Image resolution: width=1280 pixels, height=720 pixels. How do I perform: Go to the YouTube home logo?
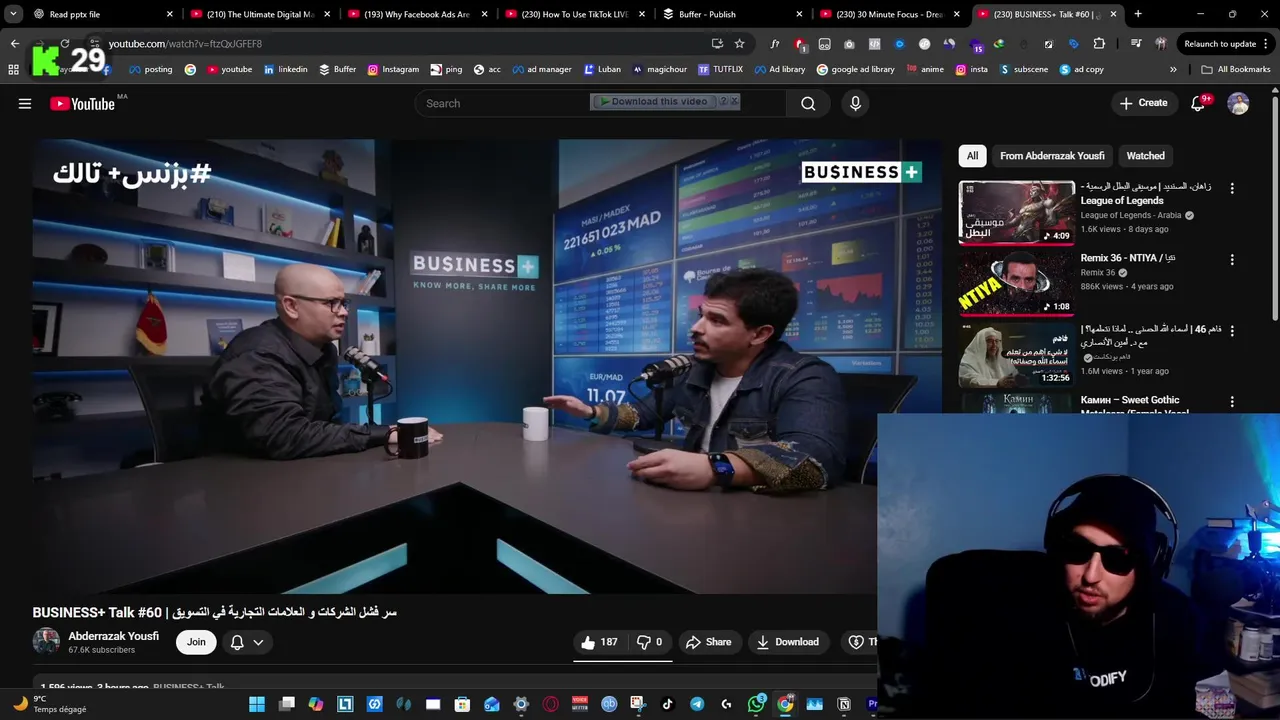(82, 103)
